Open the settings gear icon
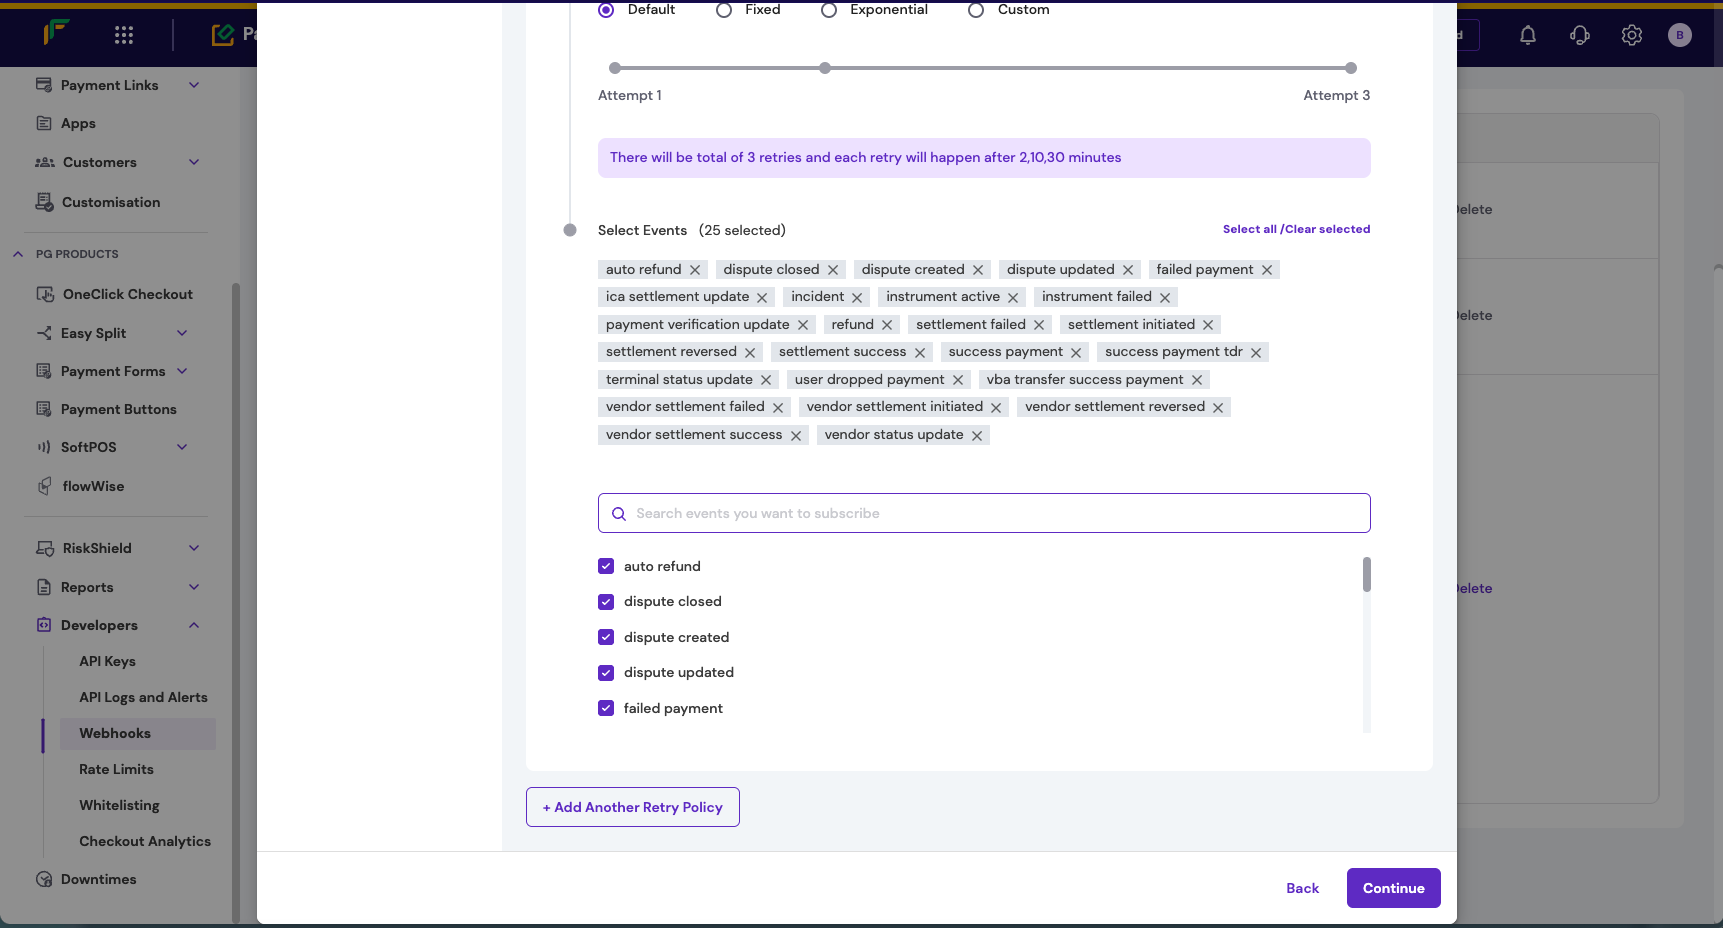The image size is (1723, 928). click(1631, 35)
